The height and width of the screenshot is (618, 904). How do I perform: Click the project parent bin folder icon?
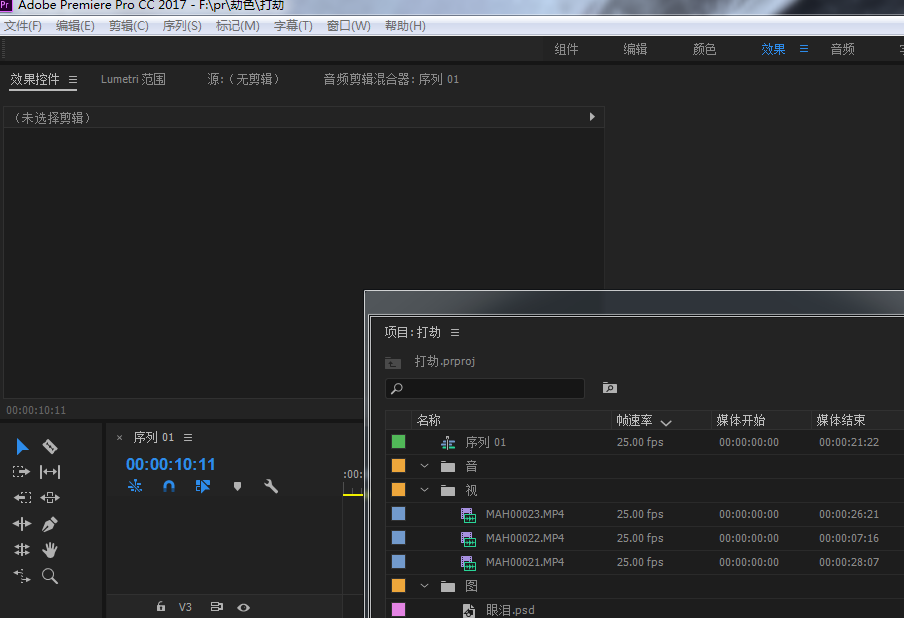point(393,363)
